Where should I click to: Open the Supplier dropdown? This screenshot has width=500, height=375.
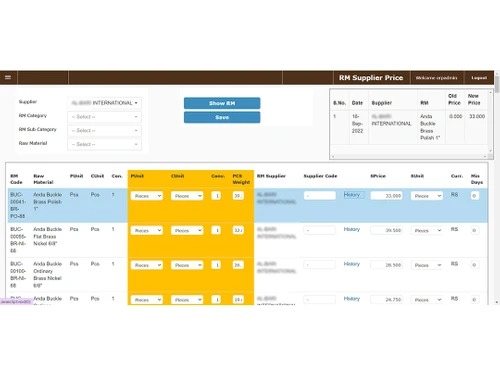coord(105,103)
